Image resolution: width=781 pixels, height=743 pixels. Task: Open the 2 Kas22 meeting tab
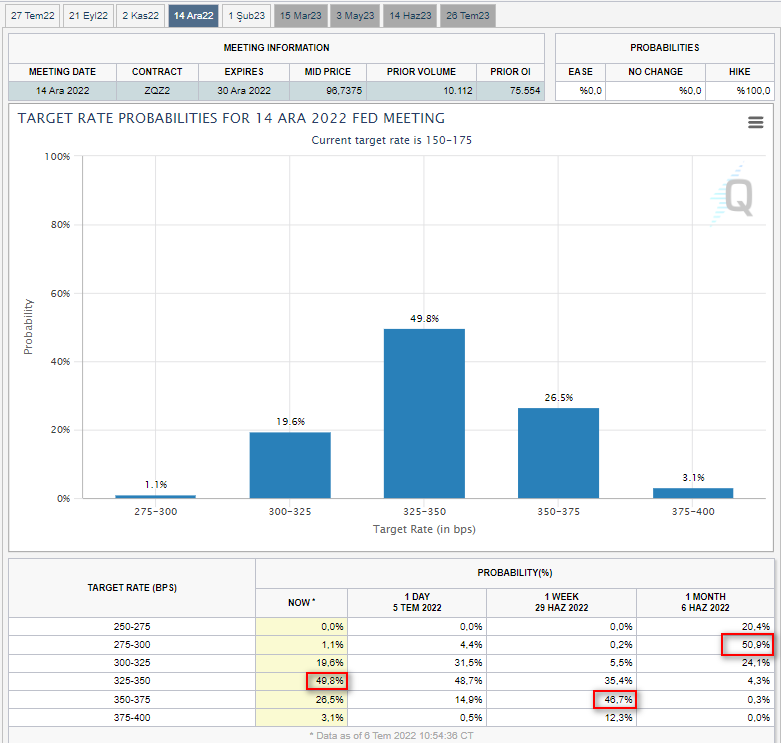coord(140,15)
